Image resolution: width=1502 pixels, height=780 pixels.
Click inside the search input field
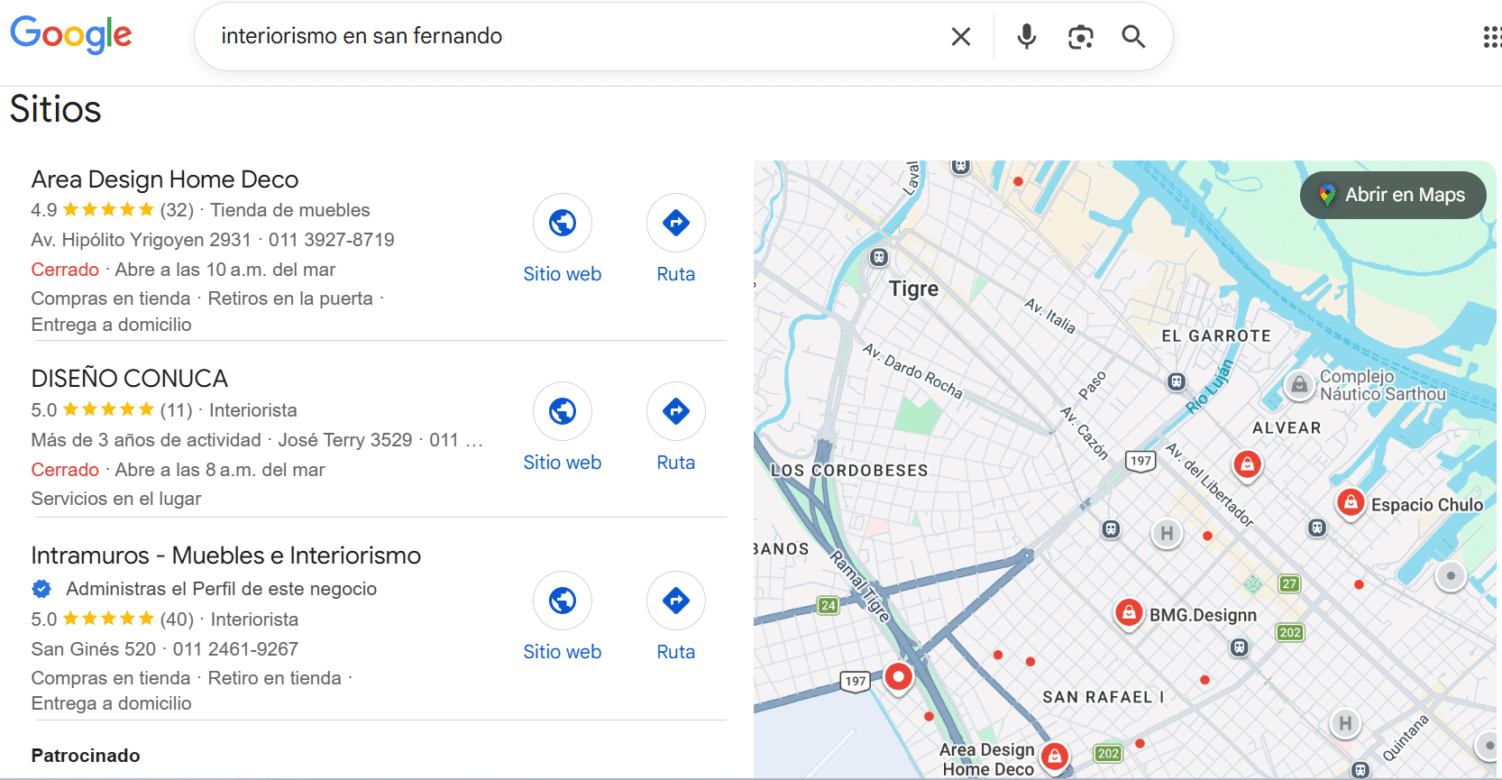(x=500, y=36)
